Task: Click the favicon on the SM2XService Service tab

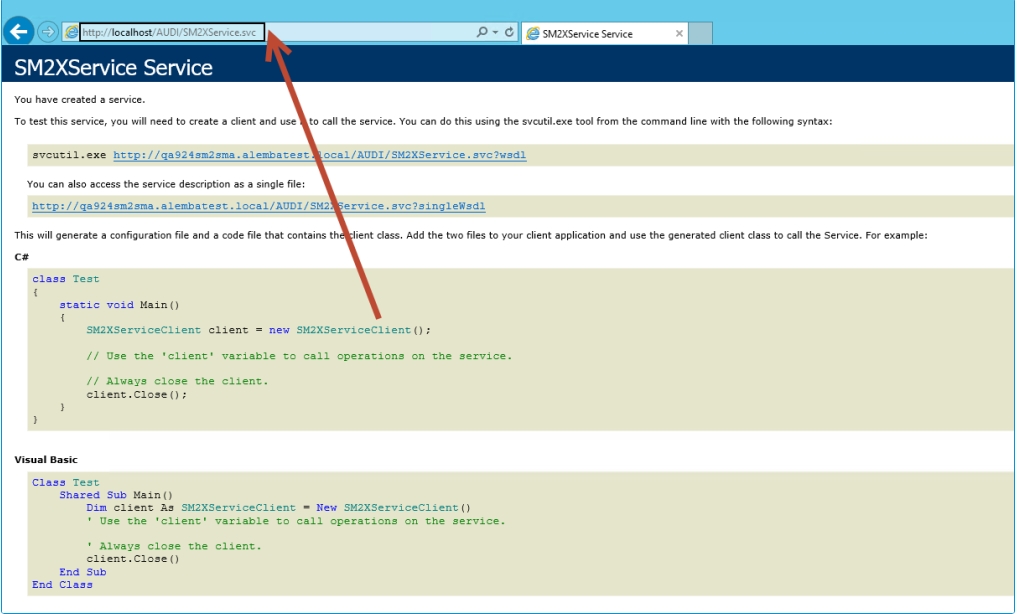Action: [532, 33]
